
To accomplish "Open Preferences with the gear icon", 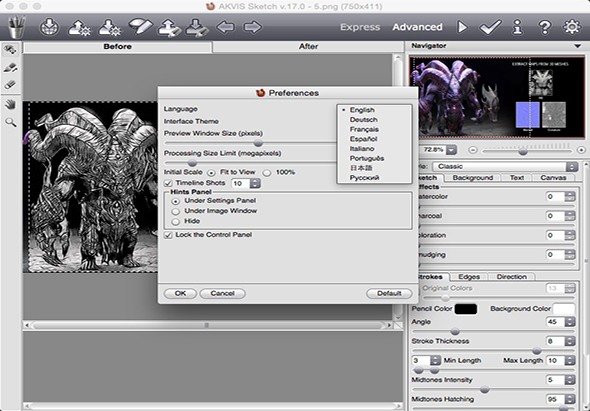I will 572,27.
